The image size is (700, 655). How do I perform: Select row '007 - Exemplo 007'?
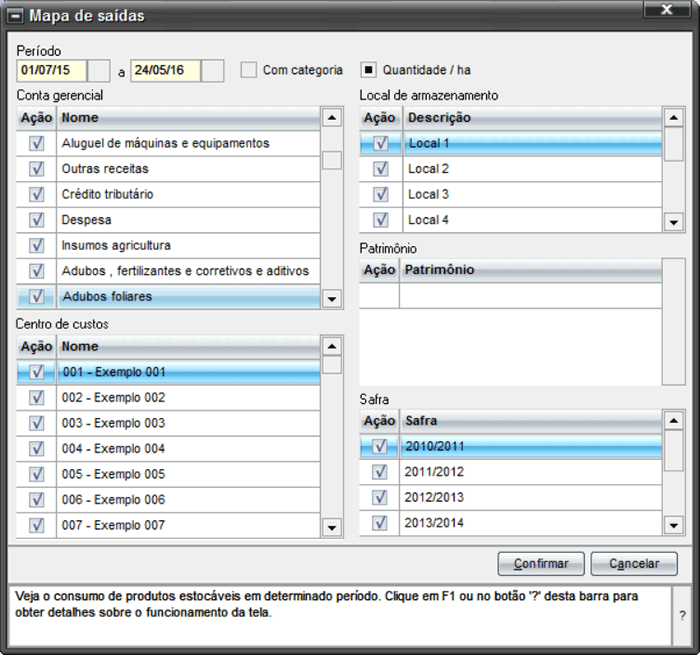point(168,525)
